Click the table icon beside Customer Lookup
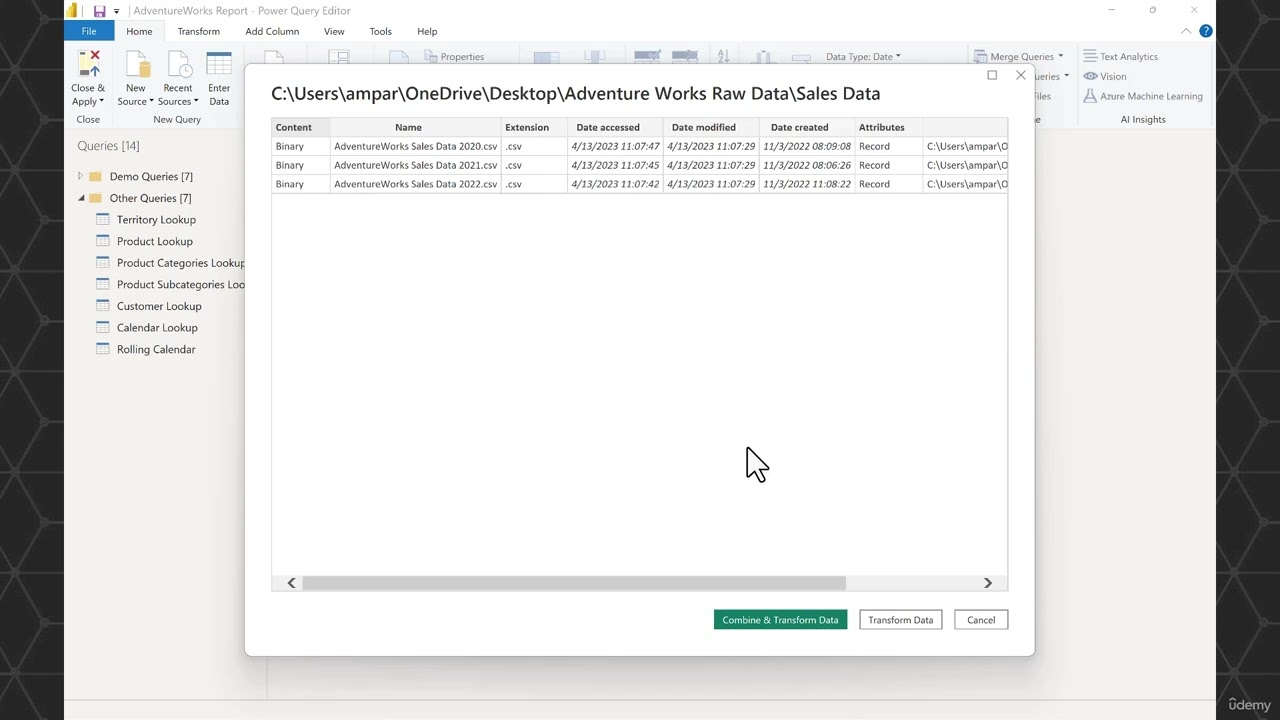 click(x=102, y=306)
